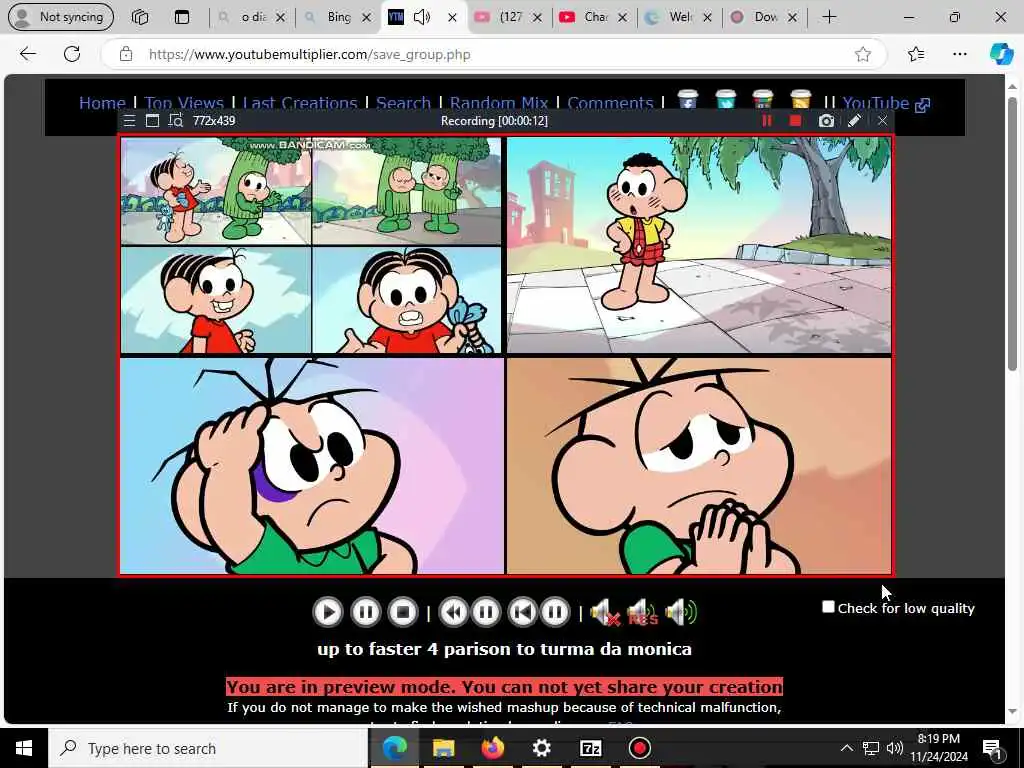
Task: Click the 'Not syncing' profile button
Action: tap(60, 17)
